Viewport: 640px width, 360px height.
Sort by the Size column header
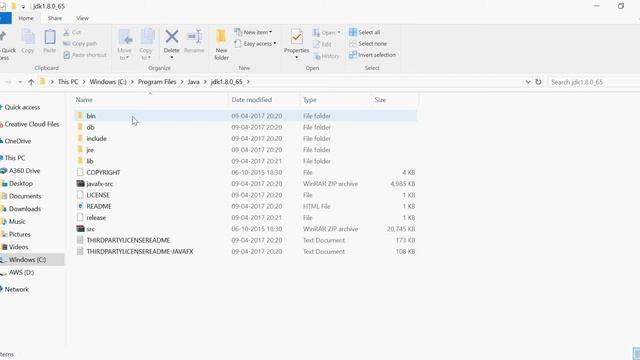pyautogui.click(x=380, y=100)
